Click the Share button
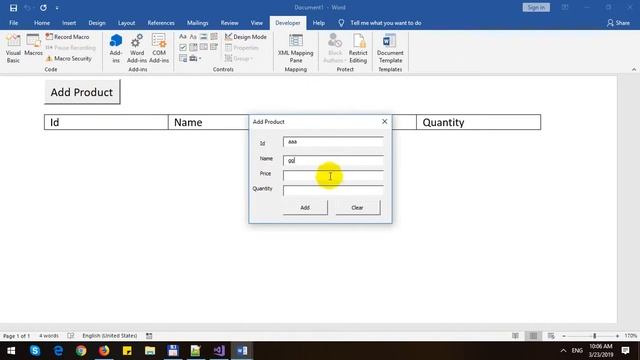This screenshot has width=640, height=360. coord(618,23)
